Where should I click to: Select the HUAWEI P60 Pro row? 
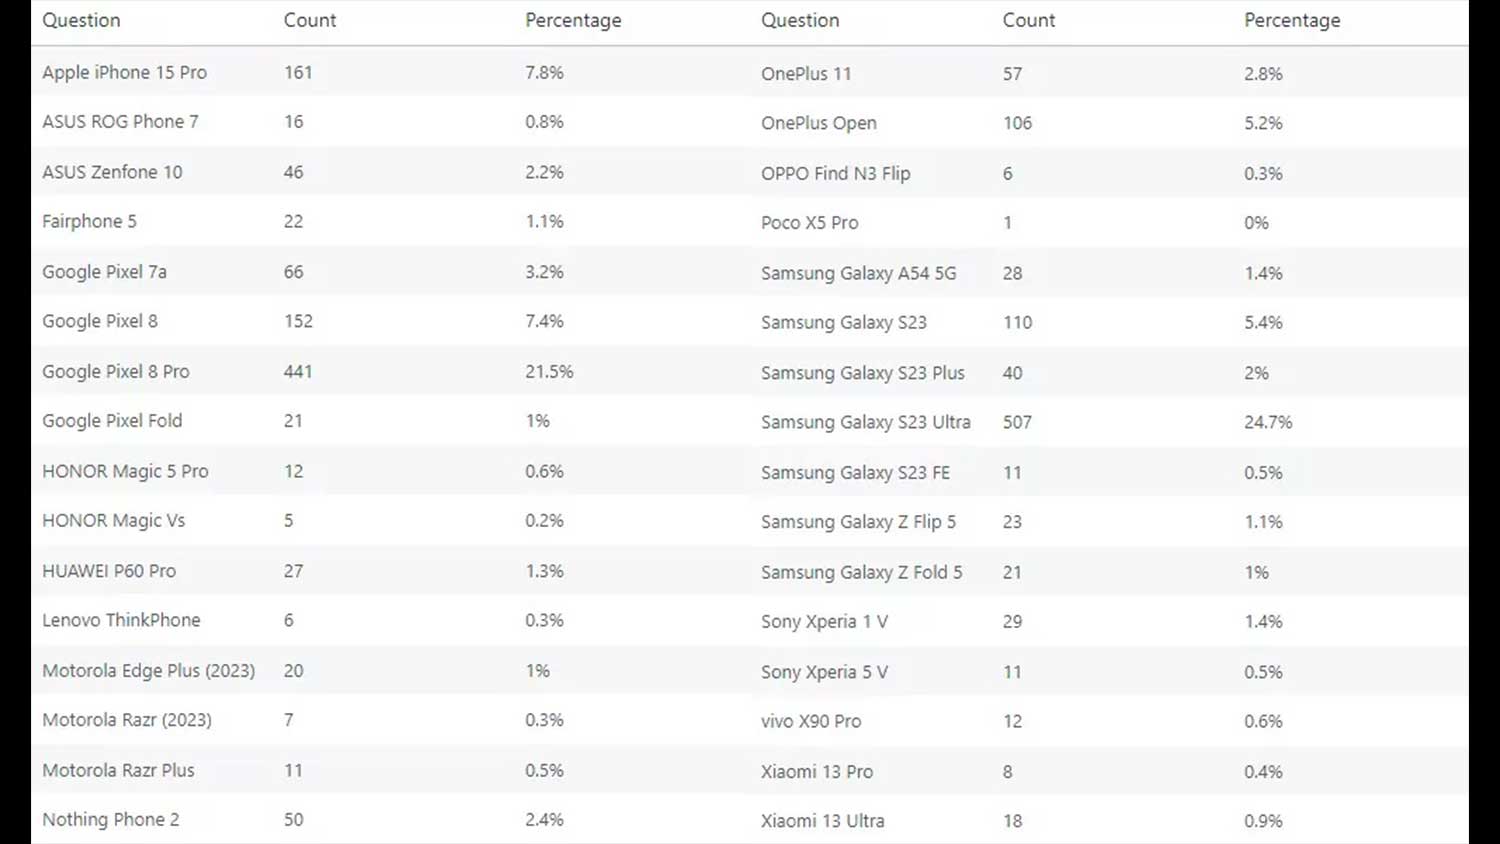pos(109,571)
